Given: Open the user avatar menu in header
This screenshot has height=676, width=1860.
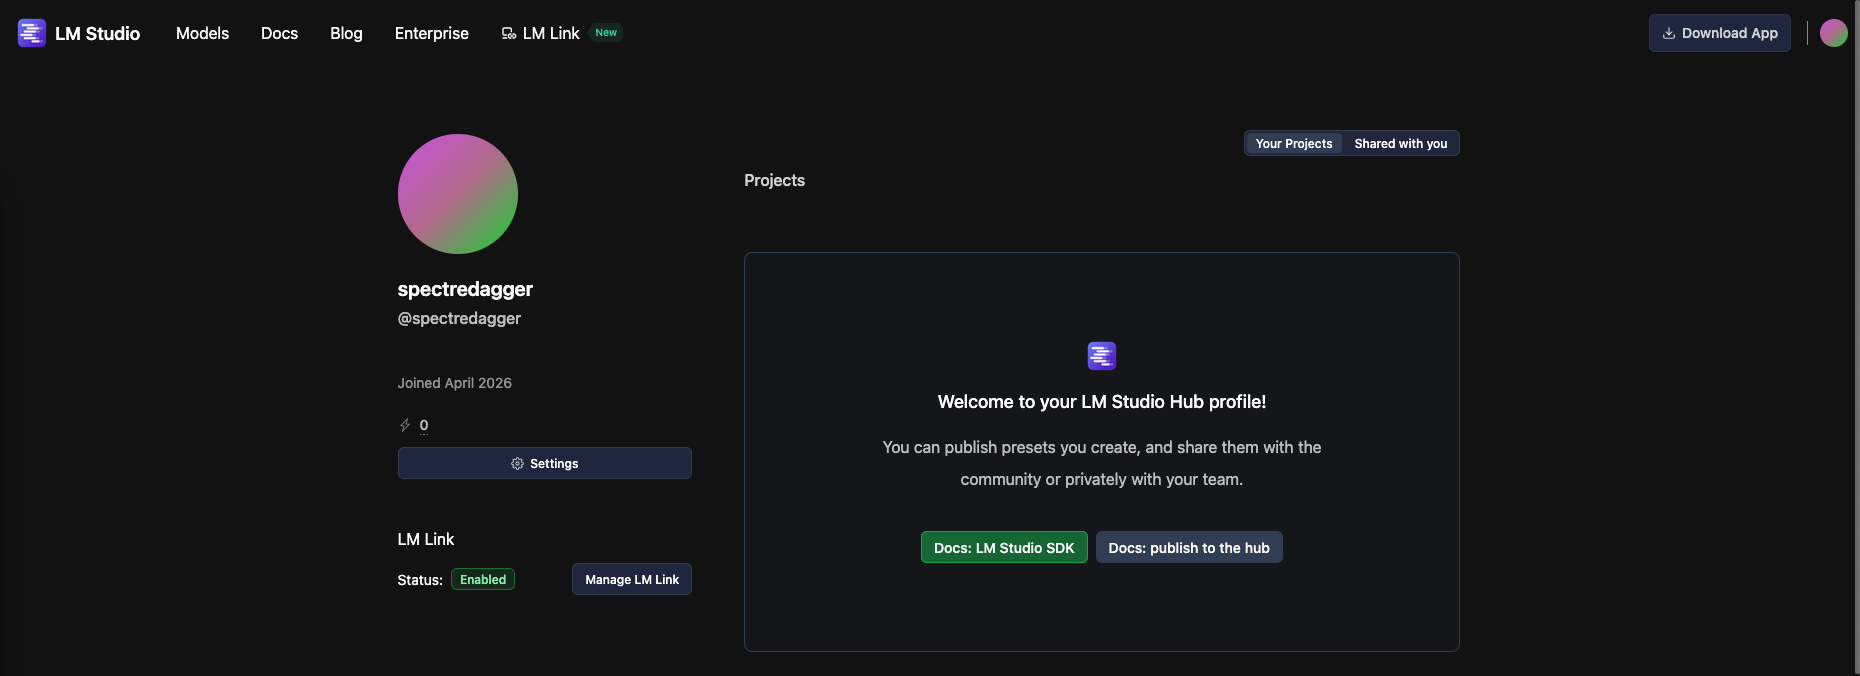Looking at the screenshot, I should (x=1833, y=33).
